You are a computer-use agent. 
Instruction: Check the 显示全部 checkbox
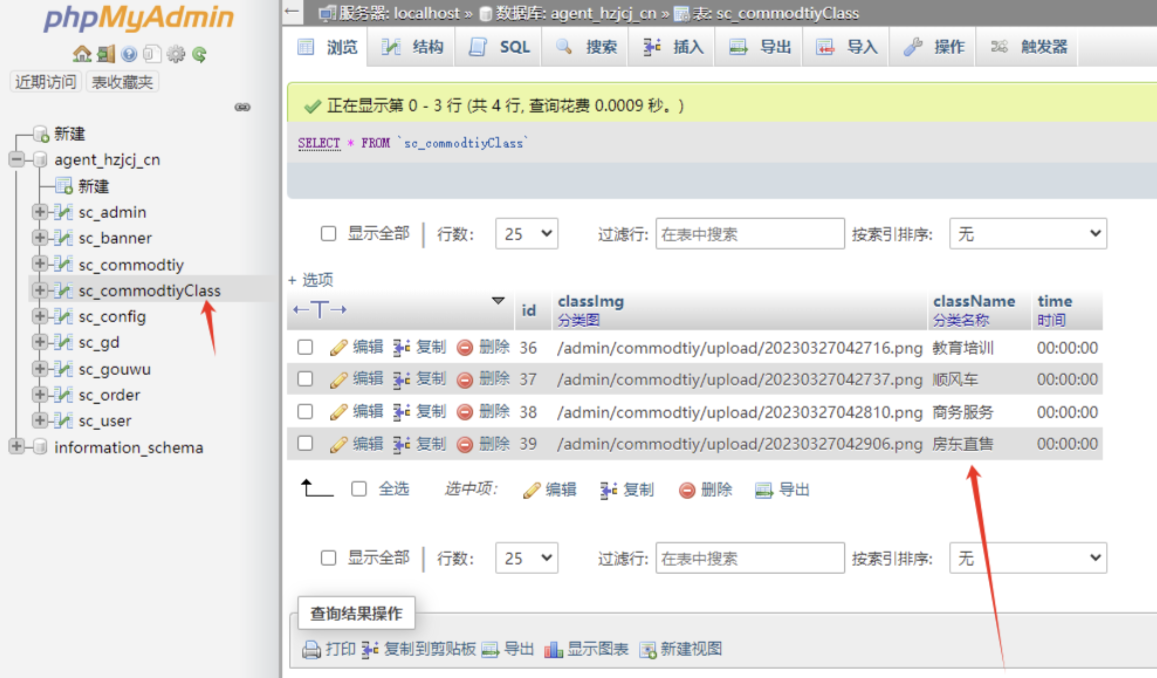coord(328,232)
